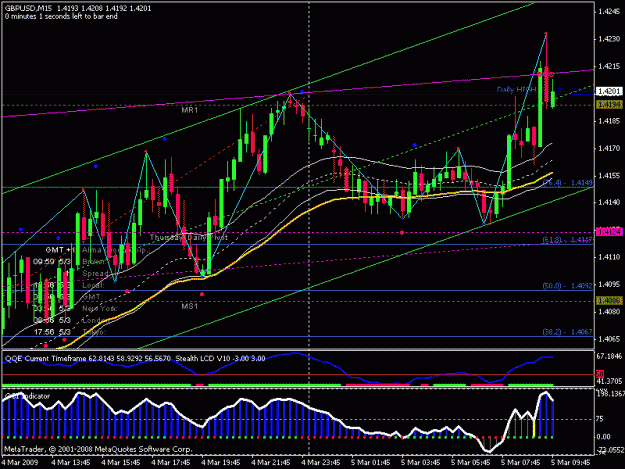Click the 1.4245 price axis label

pos(609,12)
